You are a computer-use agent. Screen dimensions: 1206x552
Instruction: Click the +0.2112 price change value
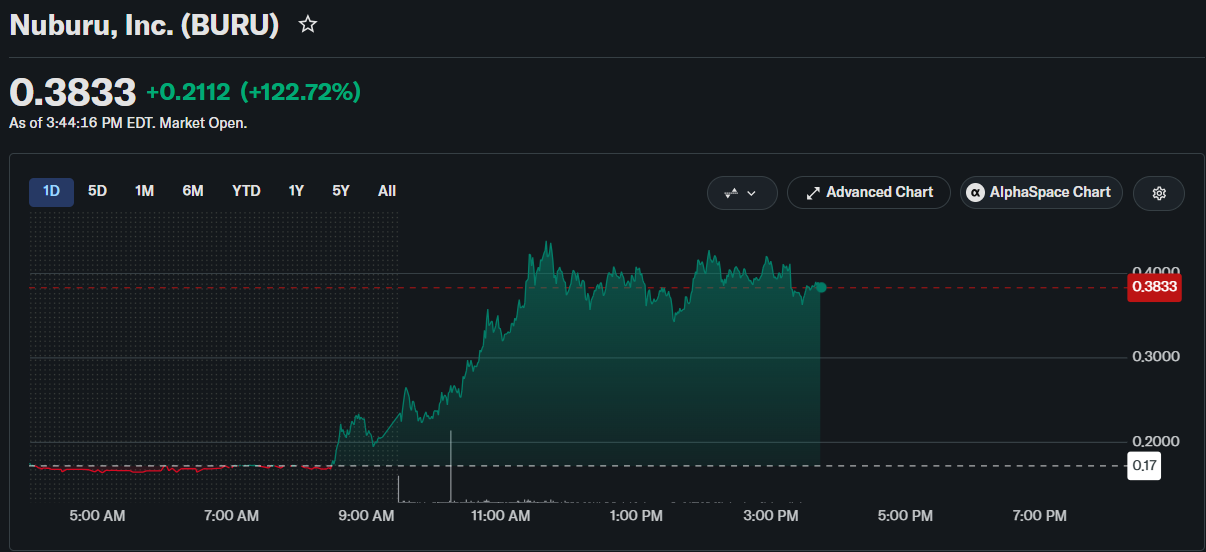pos(188,92)
